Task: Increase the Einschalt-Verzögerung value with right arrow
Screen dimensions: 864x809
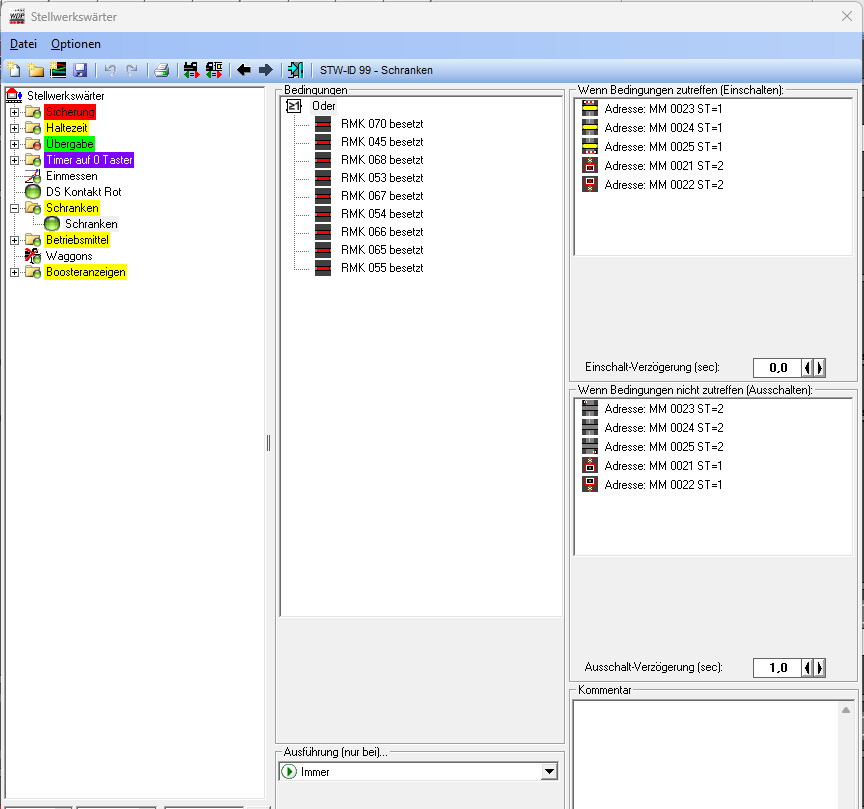Action: pos(821,368)
